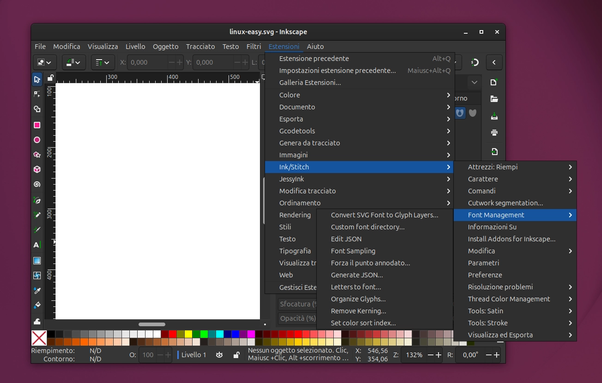Click the Import file icon
The image size is (602, 383).
(x=494, y=152)
